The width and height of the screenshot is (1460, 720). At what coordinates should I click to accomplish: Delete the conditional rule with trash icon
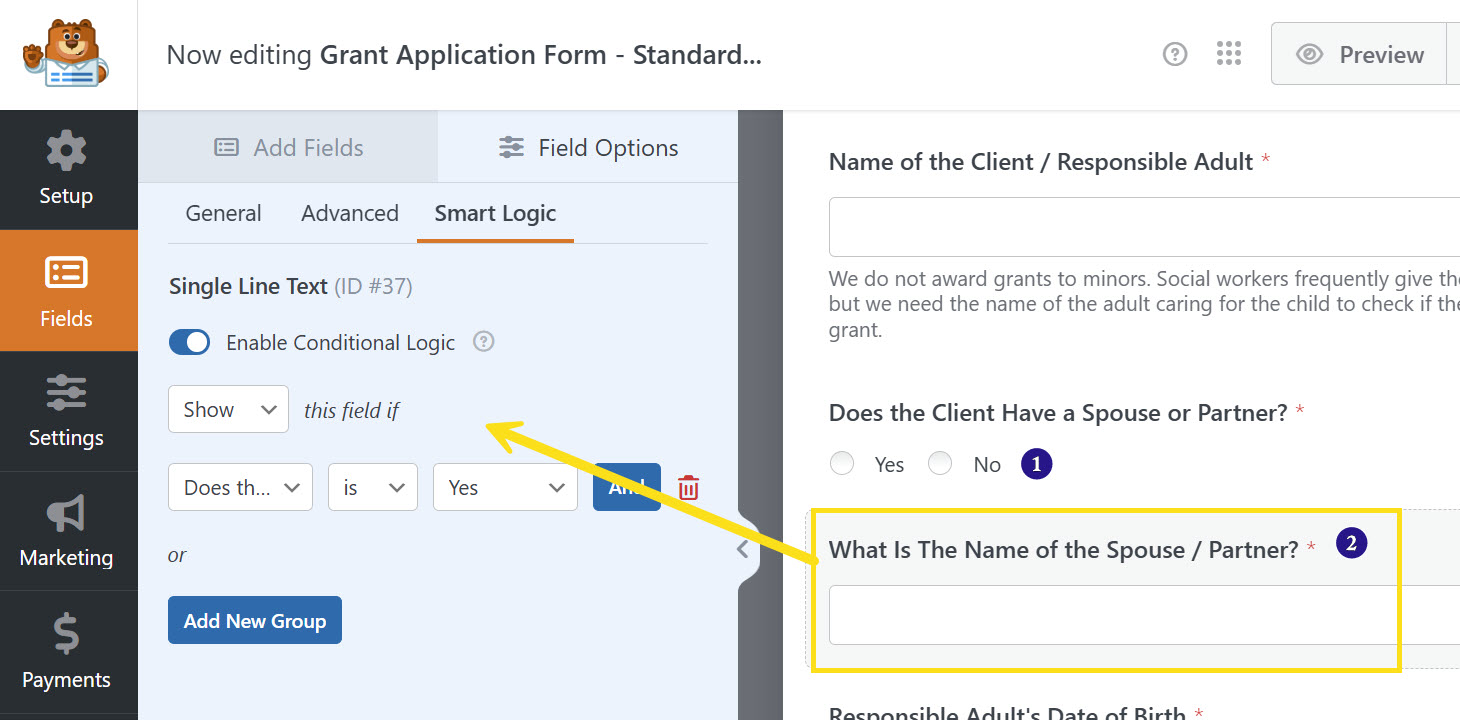tap(688, 488)
